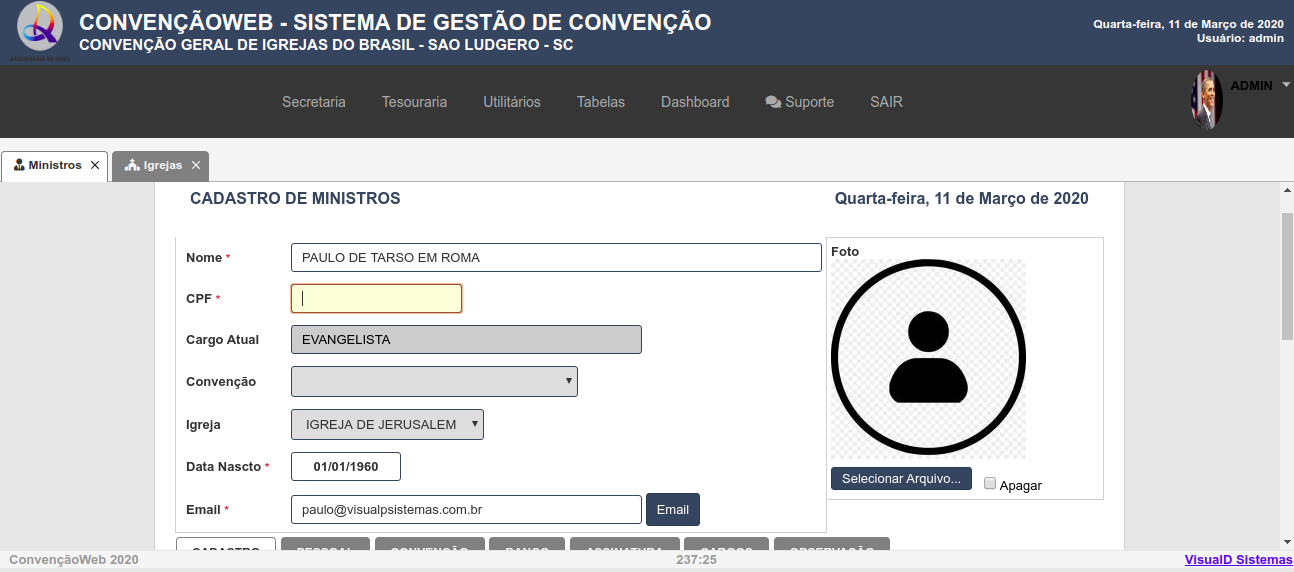
Task: Click the Igrejas tab church icon
Action: [131, 165]
